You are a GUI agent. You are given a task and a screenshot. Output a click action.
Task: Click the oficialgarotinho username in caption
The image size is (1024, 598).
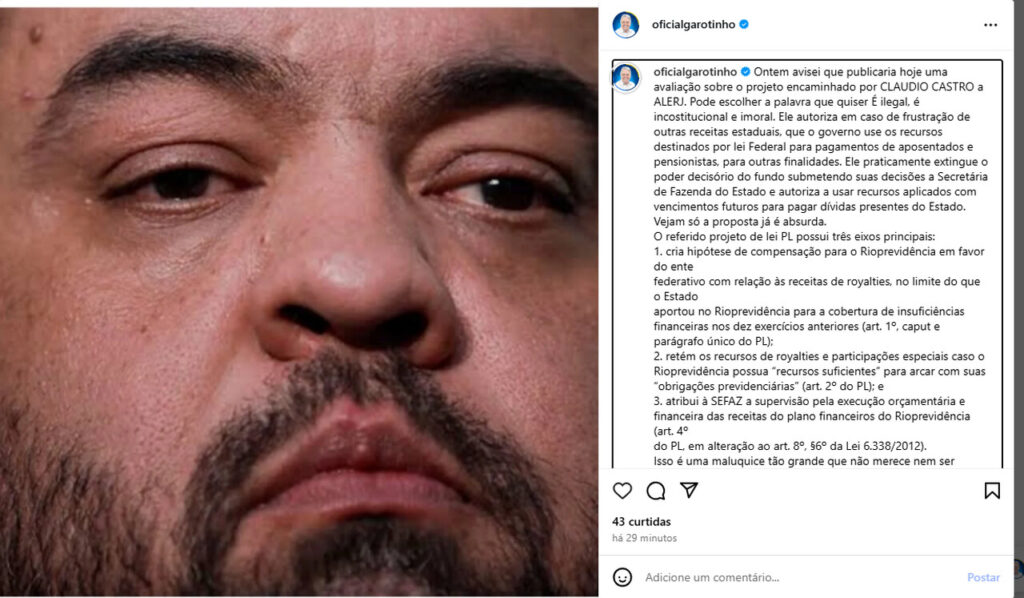click(x=695, y=72)
